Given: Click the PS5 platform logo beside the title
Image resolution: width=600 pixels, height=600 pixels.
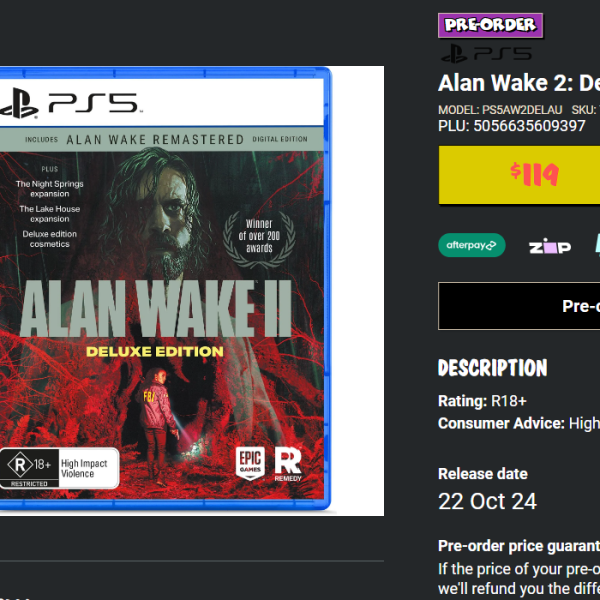Looking at the screenshot, I should coord(486,54).
